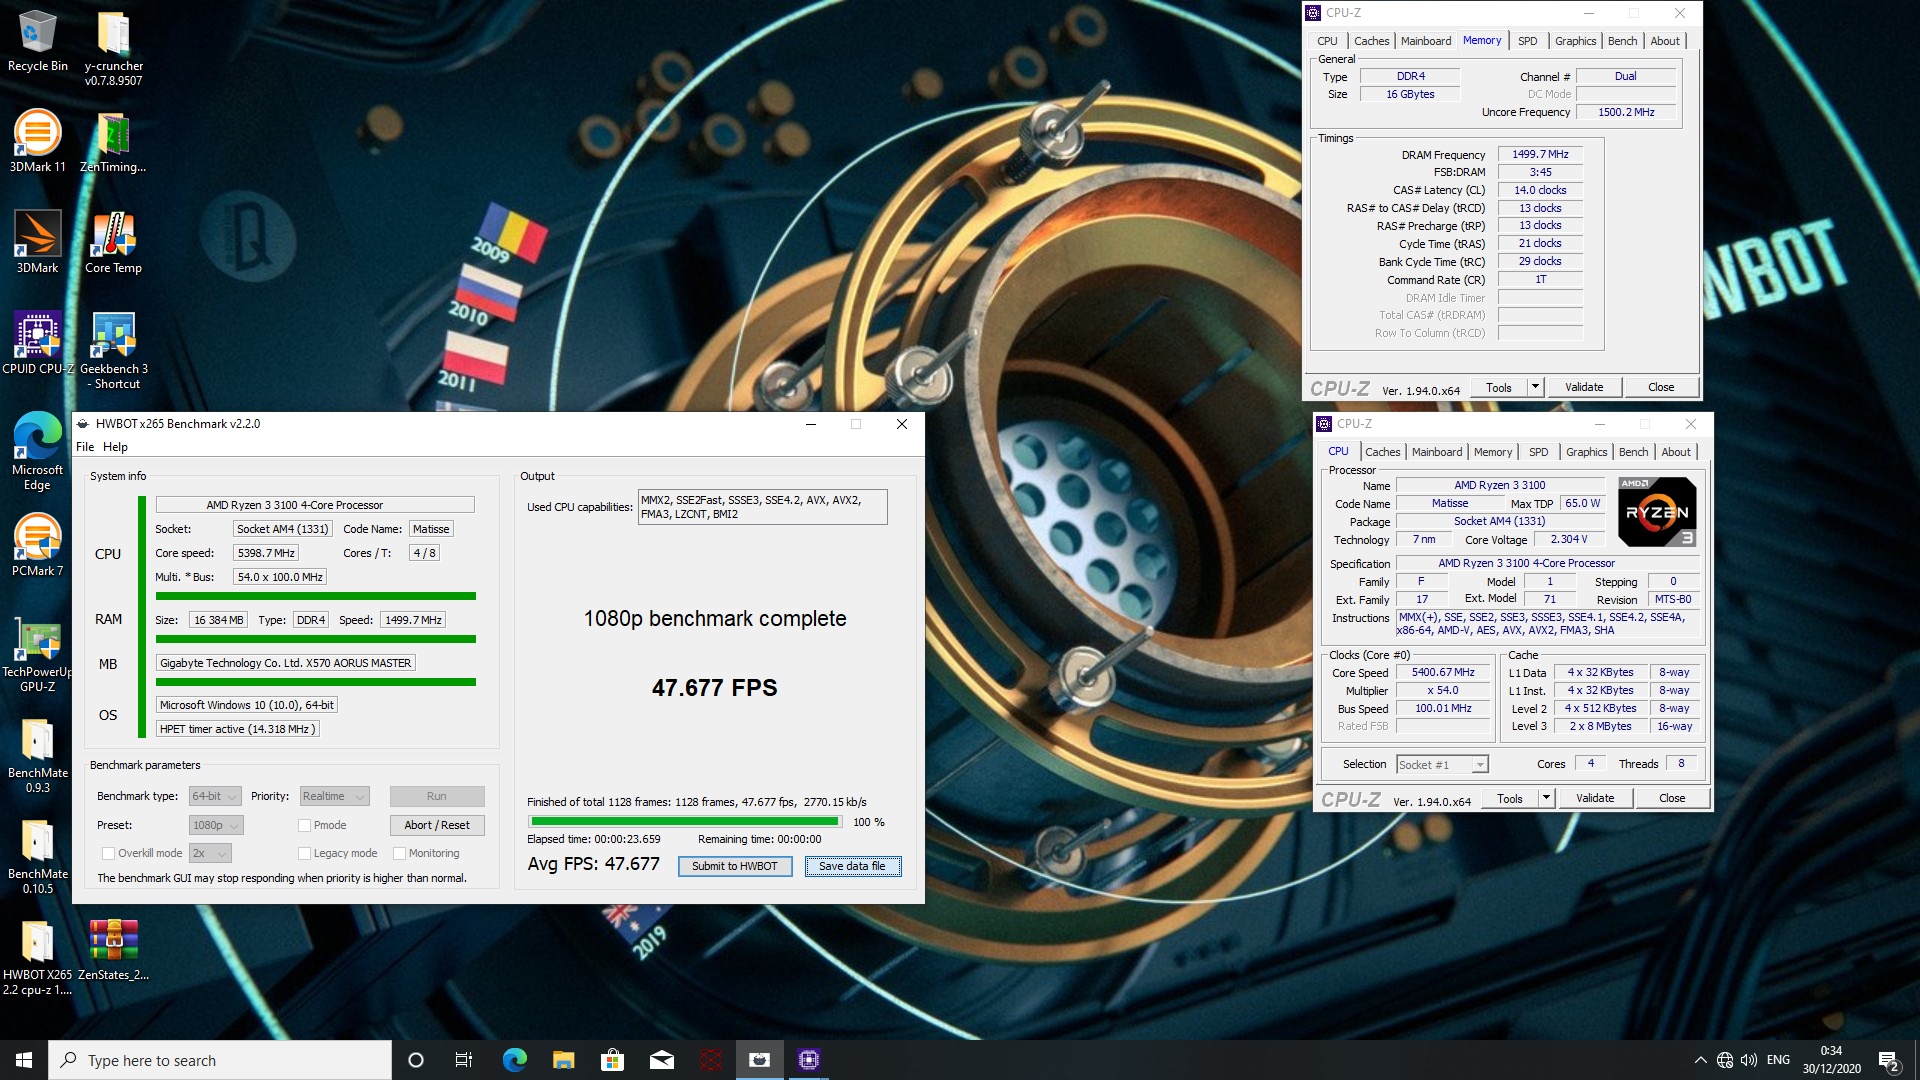The image size is (1920, 1080).
Task: Open the ZenTimings desktop icon
Action: (113, 141)
